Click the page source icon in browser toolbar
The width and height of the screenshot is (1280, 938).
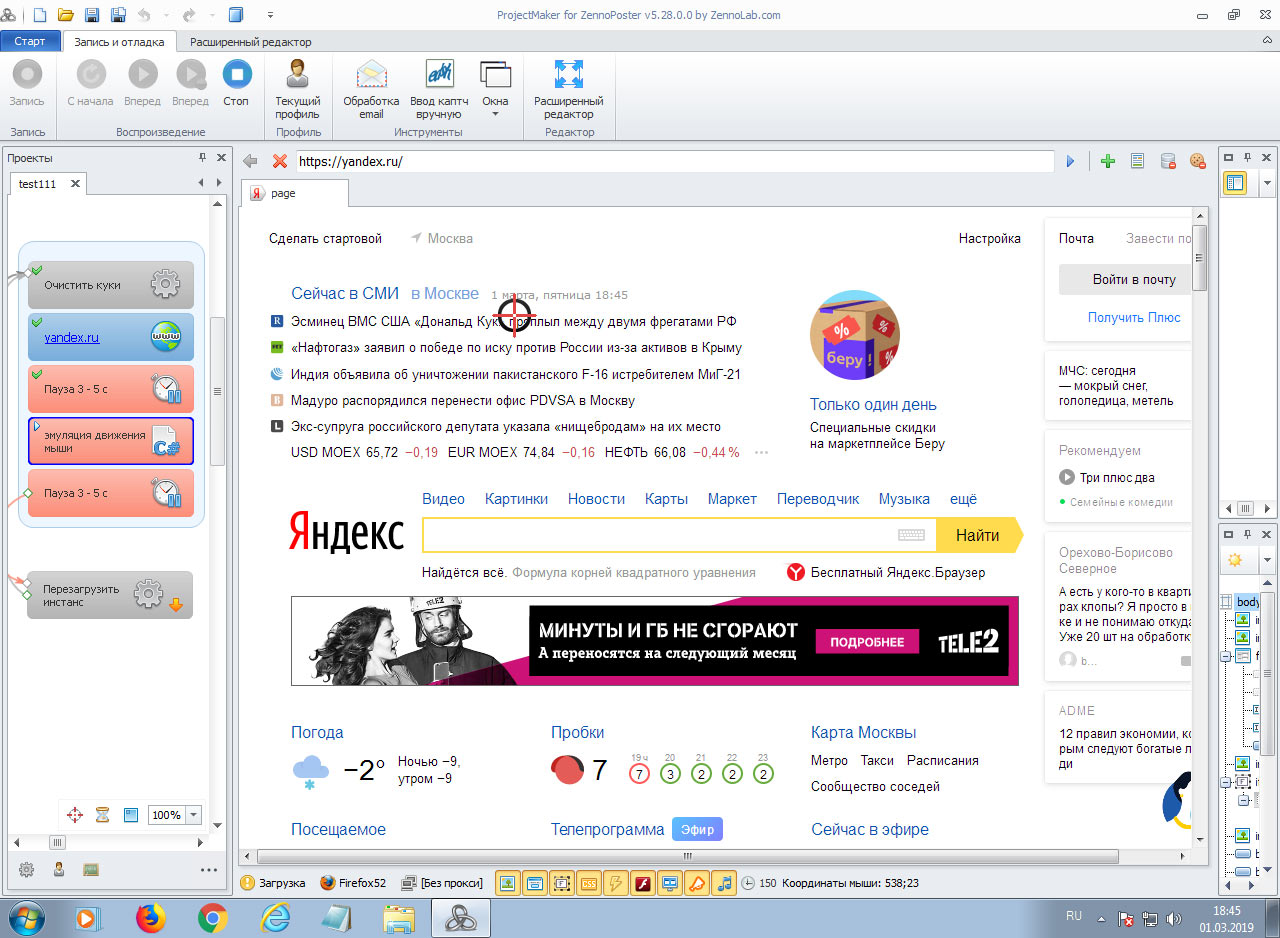point(1137,161)
